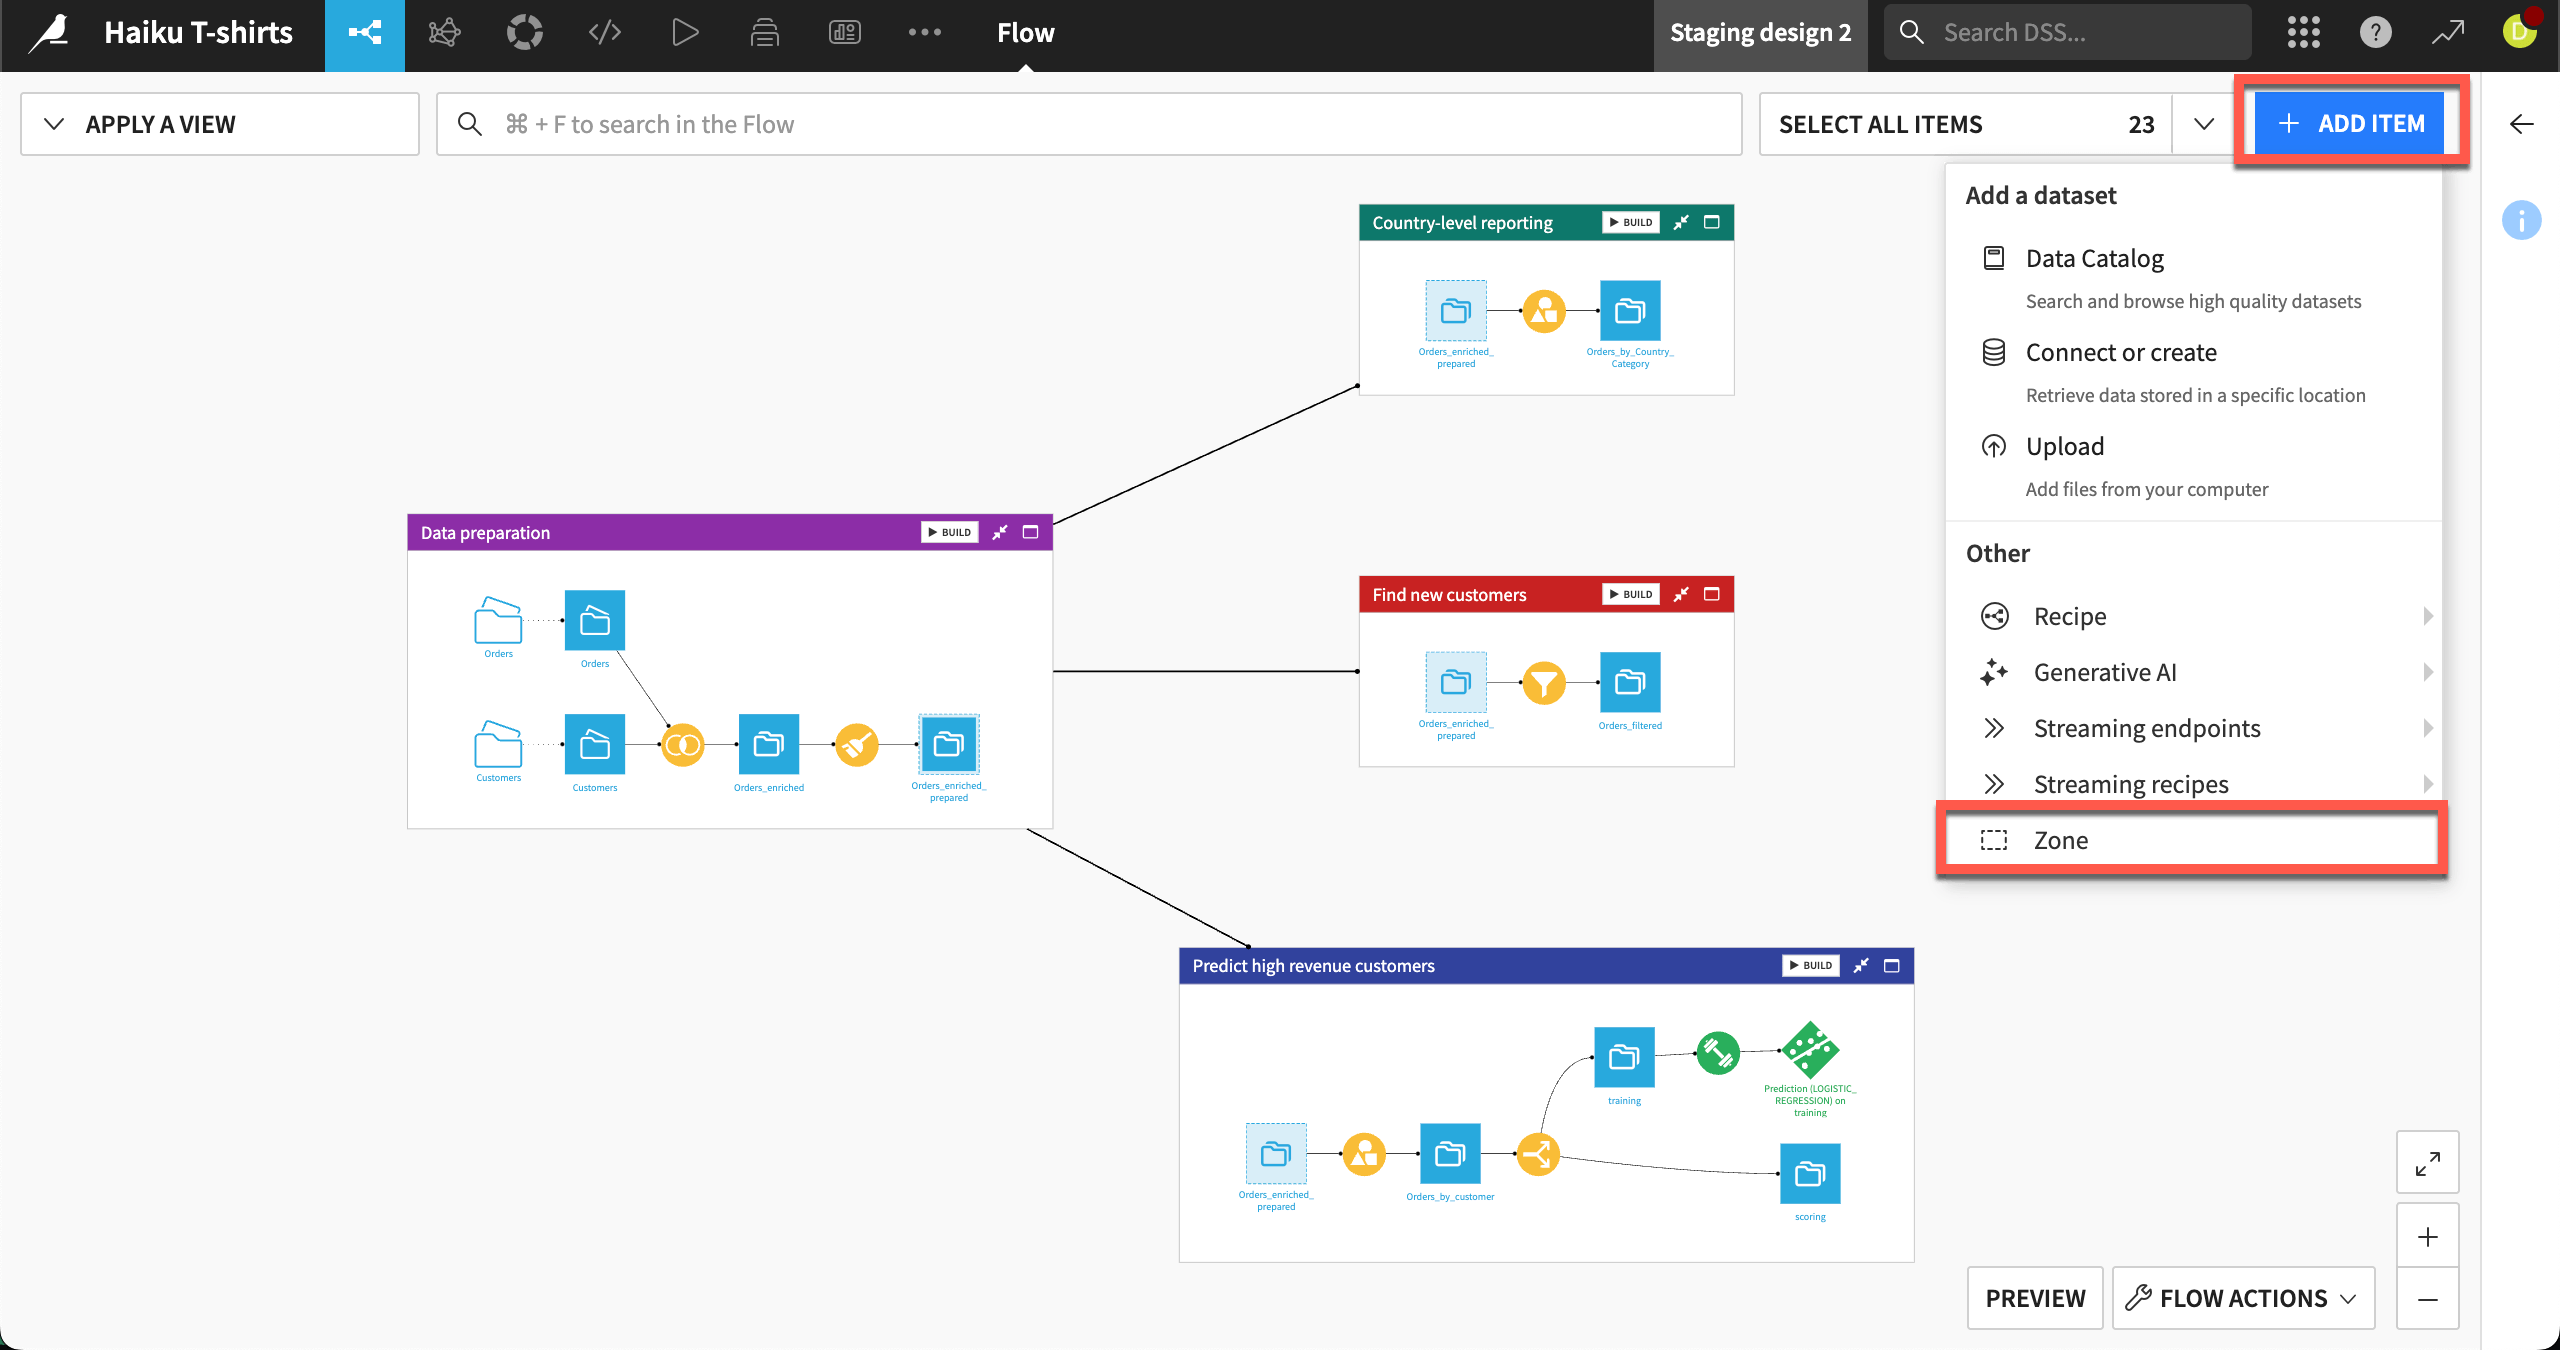
Task: Zoom into the Flow with the plus button
Action: pos(2427,1236)
